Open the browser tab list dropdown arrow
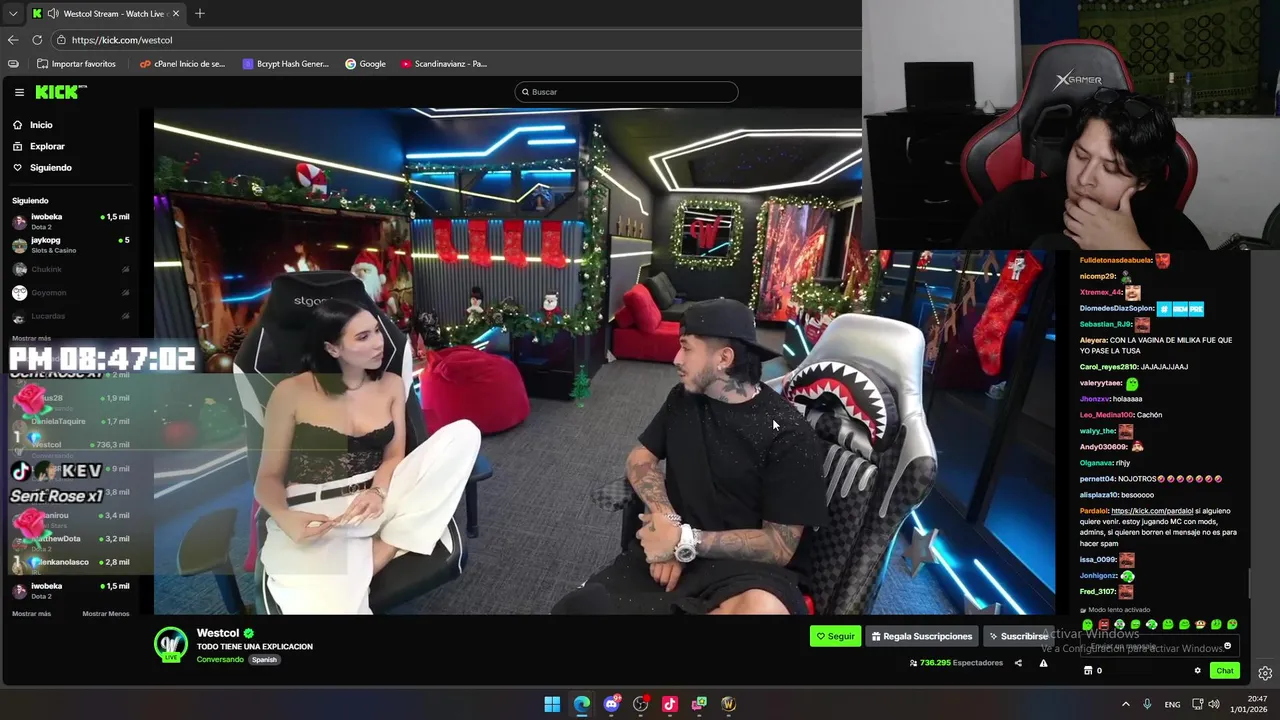Screen dimensions: 1280x720 tap(13, 14)
